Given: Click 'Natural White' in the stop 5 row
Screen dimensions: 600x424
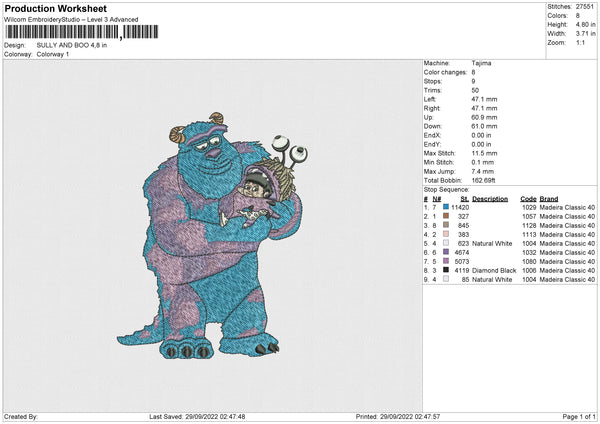Looking at the screenshot, I should pos(492,243).
